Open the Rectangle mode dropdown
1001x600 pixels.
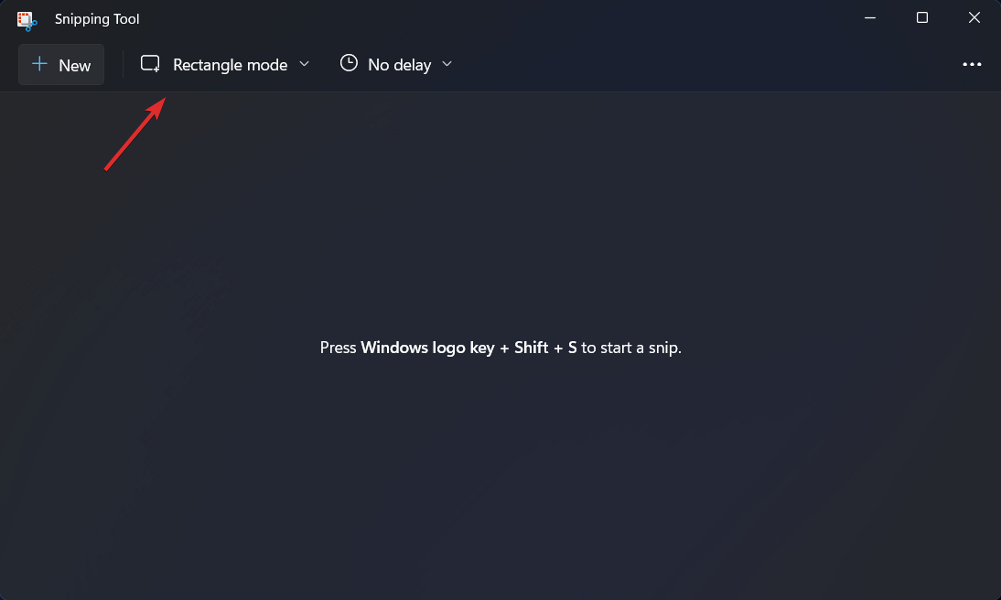point(229,65)
